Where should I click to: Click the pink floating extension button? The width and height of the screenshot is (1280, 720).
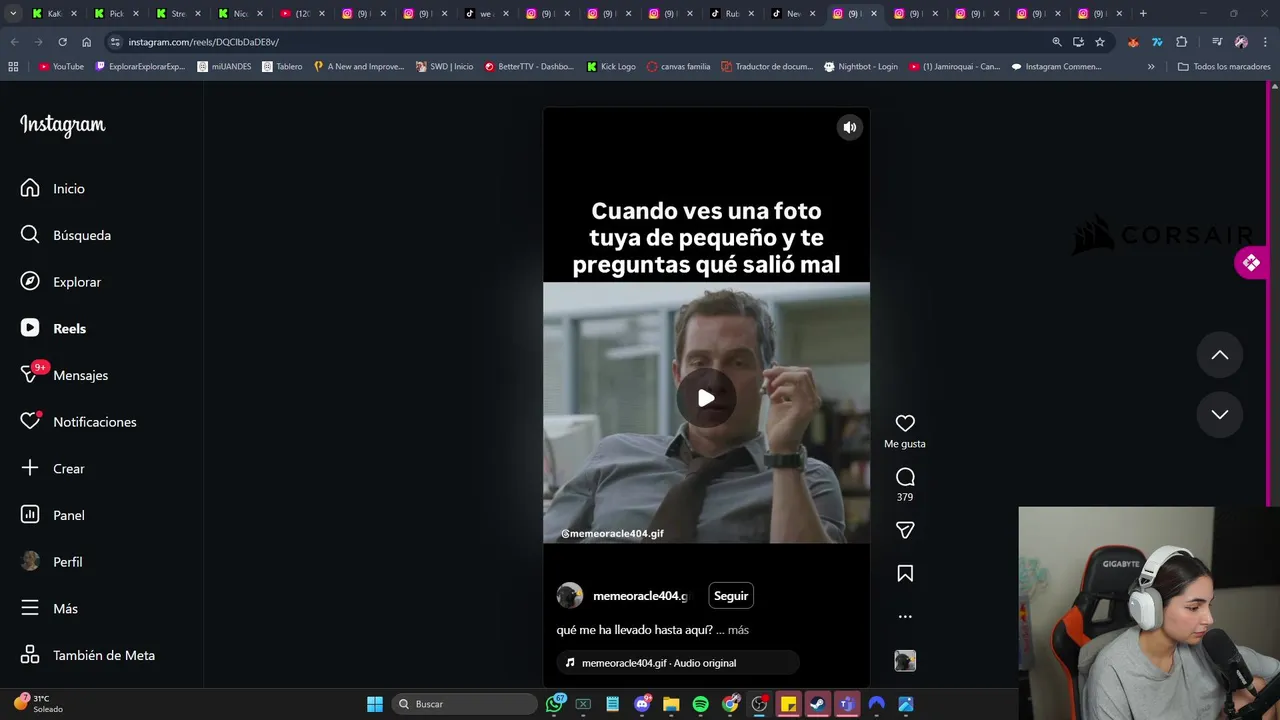[x=1251, y=263]
